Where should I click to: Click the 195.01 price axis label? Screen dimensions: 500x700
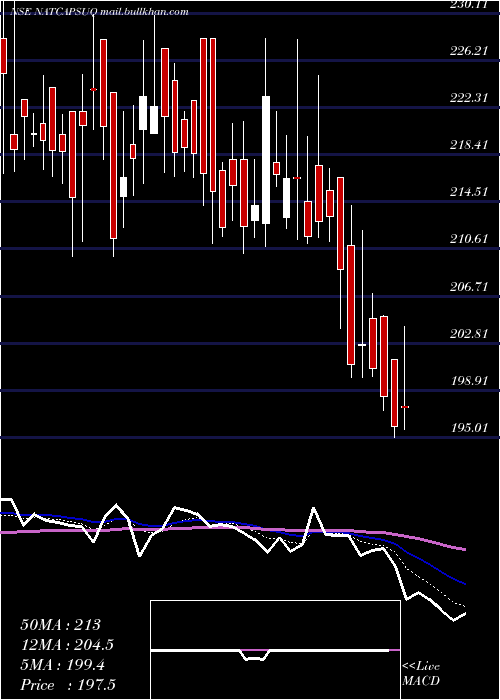(468, 428)
